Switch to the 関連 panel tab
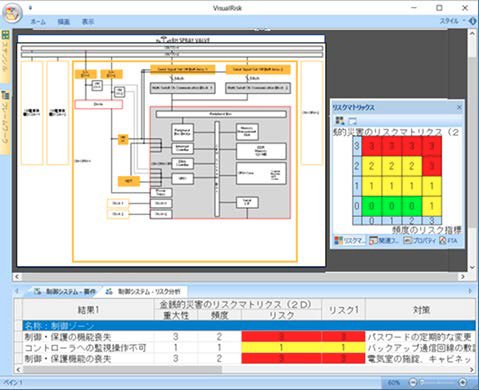479x390 pixels. pyautogui.click(x=384, y=240)
